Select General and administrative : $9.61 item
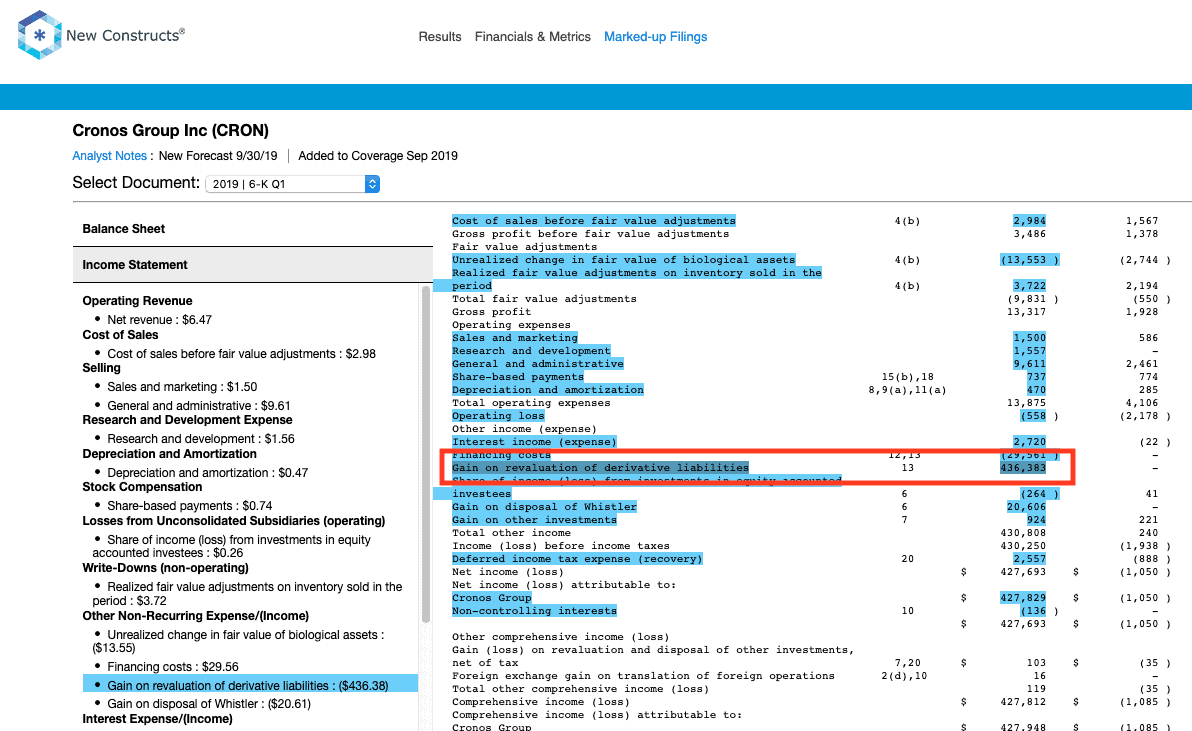This screenshot has width=1192, height=731. click(198, 406)
